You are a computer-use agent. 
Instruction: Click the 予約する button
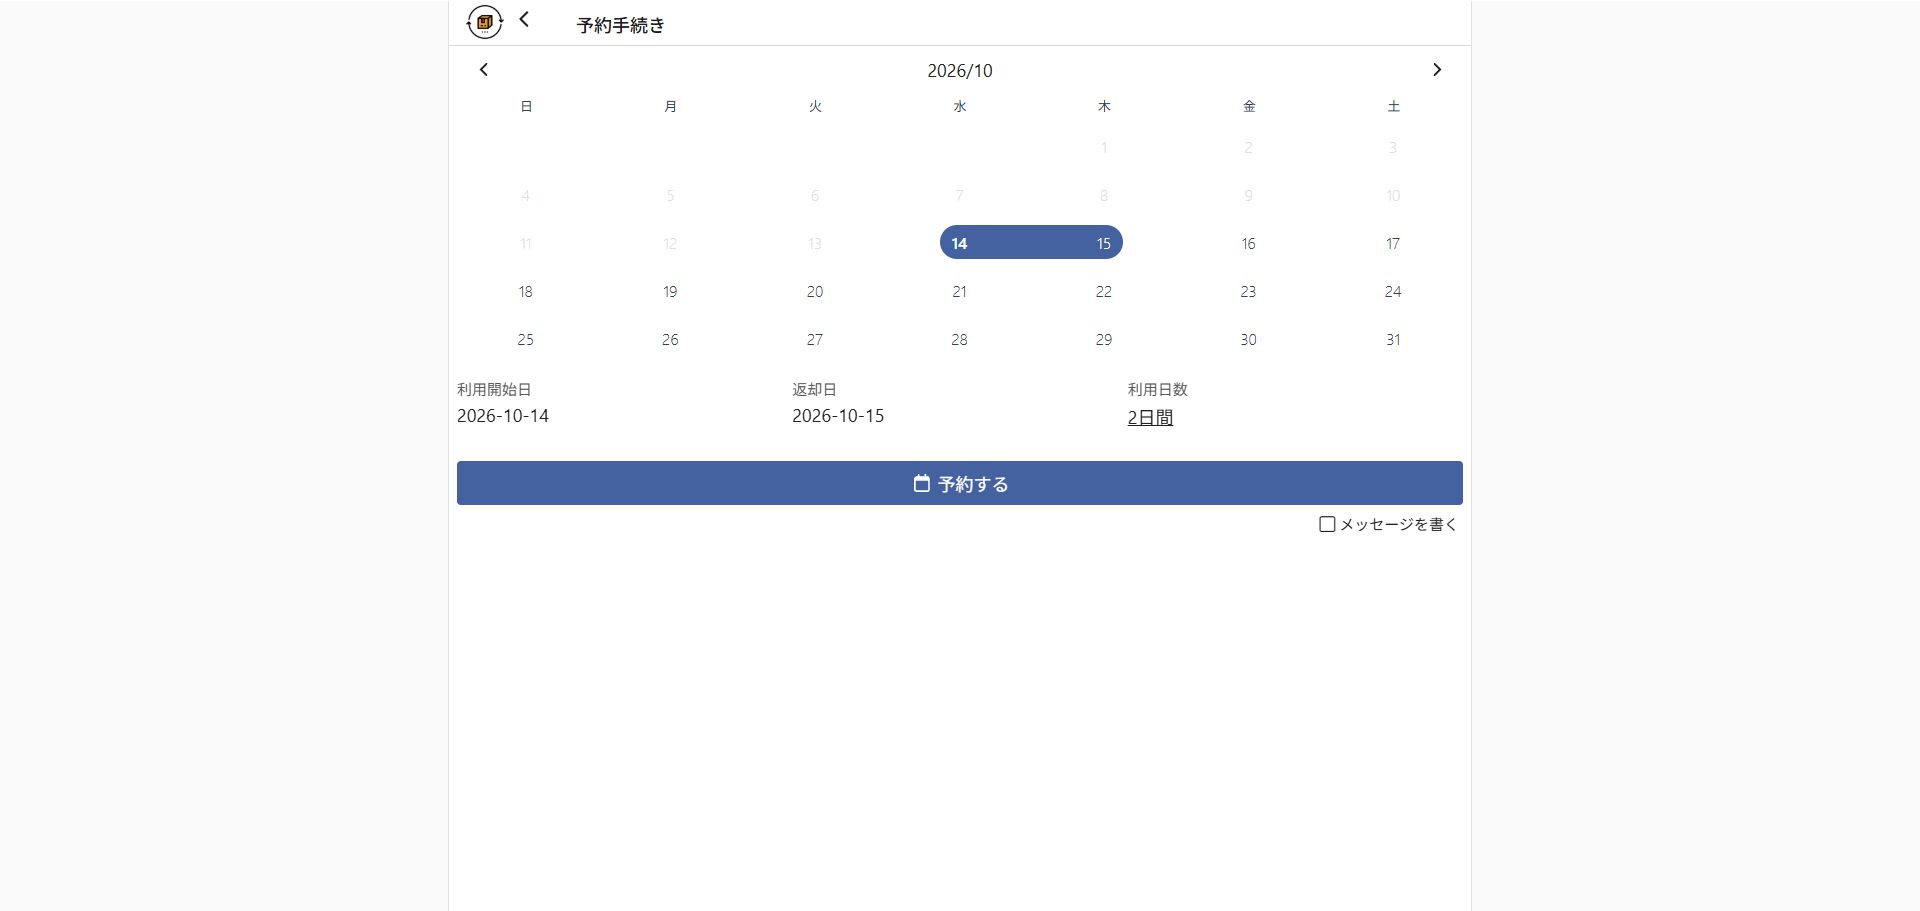pyautogui.click(x=960, y=483)
